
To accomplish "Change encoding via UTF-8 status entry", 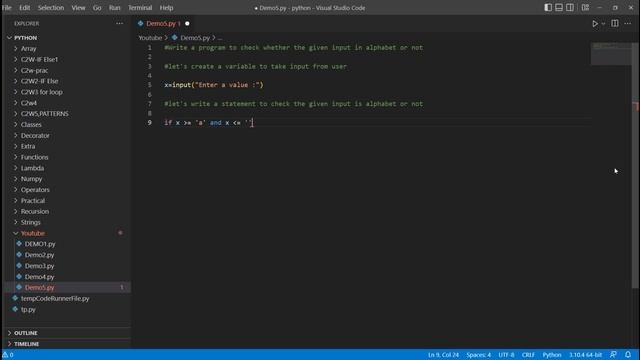I will click(506, 355).
